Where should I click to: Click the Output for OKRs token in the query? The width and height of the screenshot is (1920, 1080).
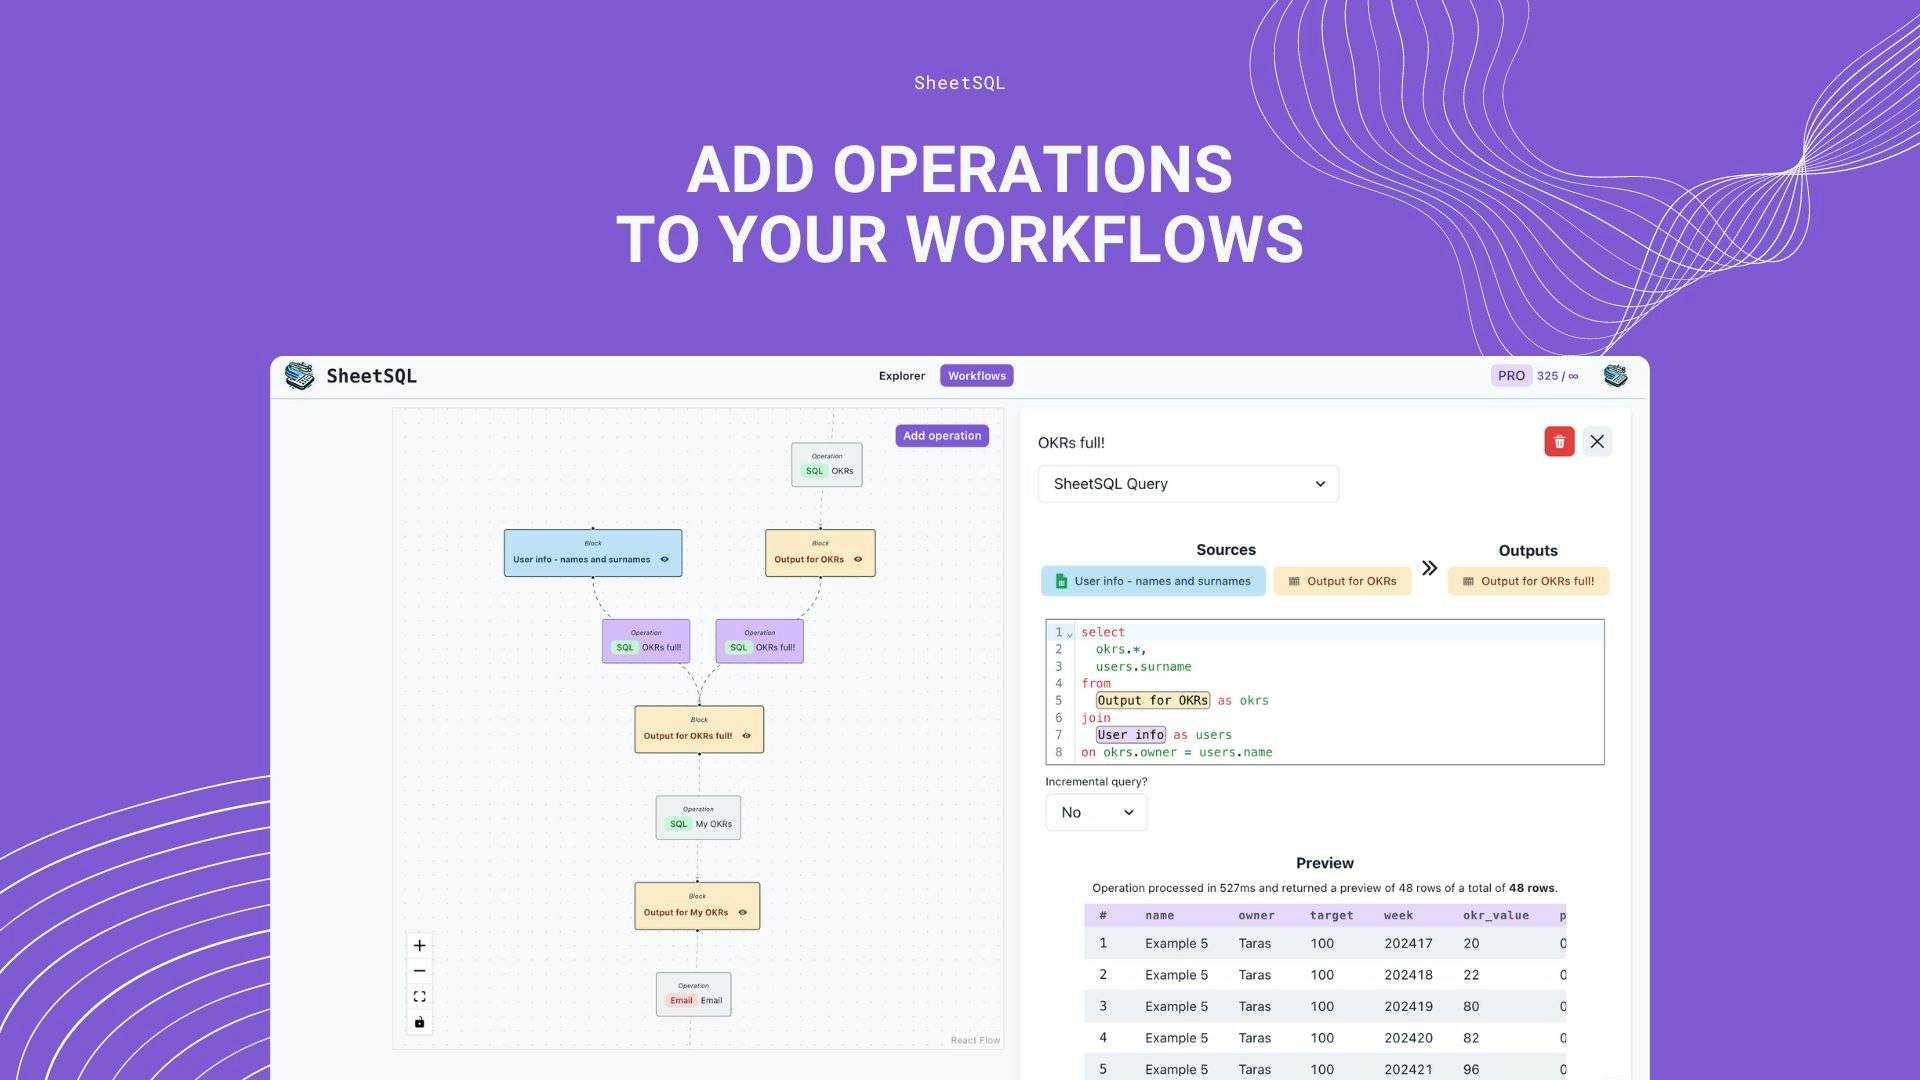[x=1153, y=700]
